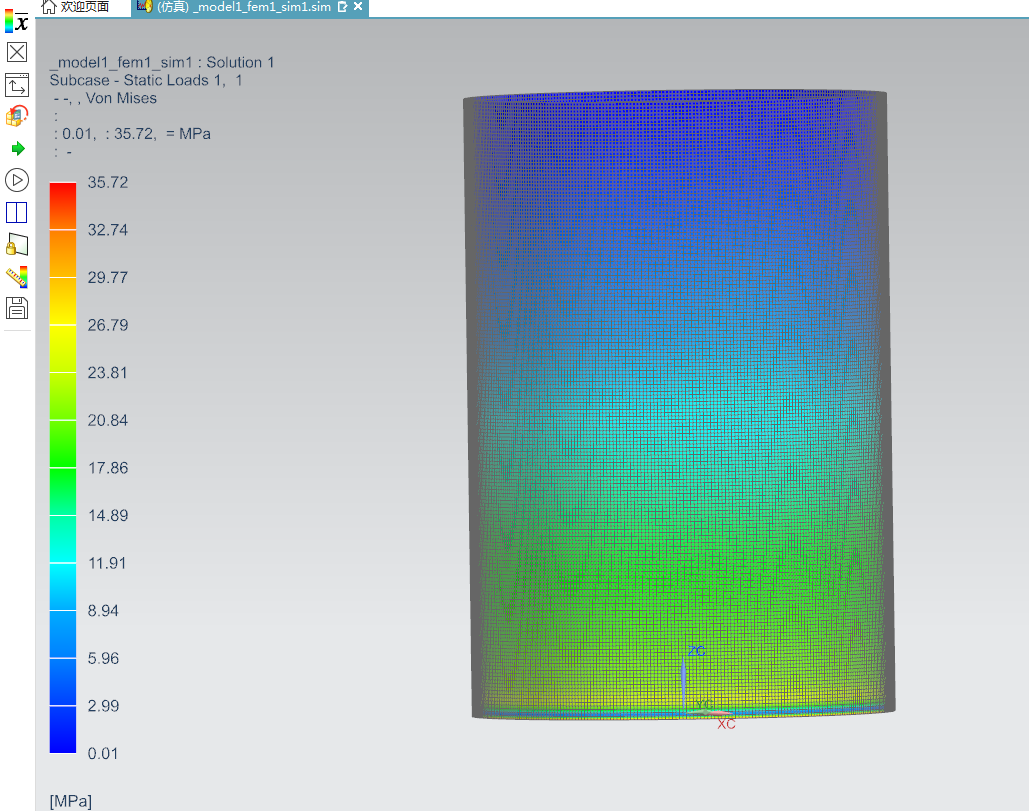Click the legend maximum value 35.72
Viewport: 1029px width, 811px height.
pos(108,182)
